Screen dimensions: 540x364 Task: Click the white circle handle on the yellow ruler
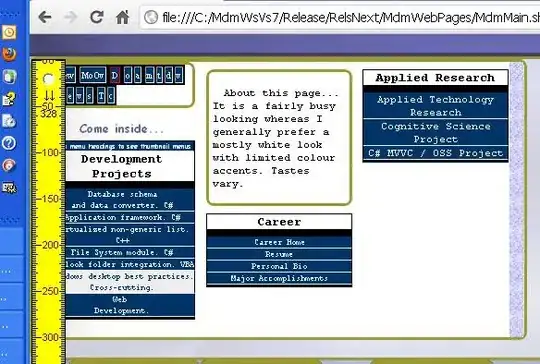[x=49, y=79]
